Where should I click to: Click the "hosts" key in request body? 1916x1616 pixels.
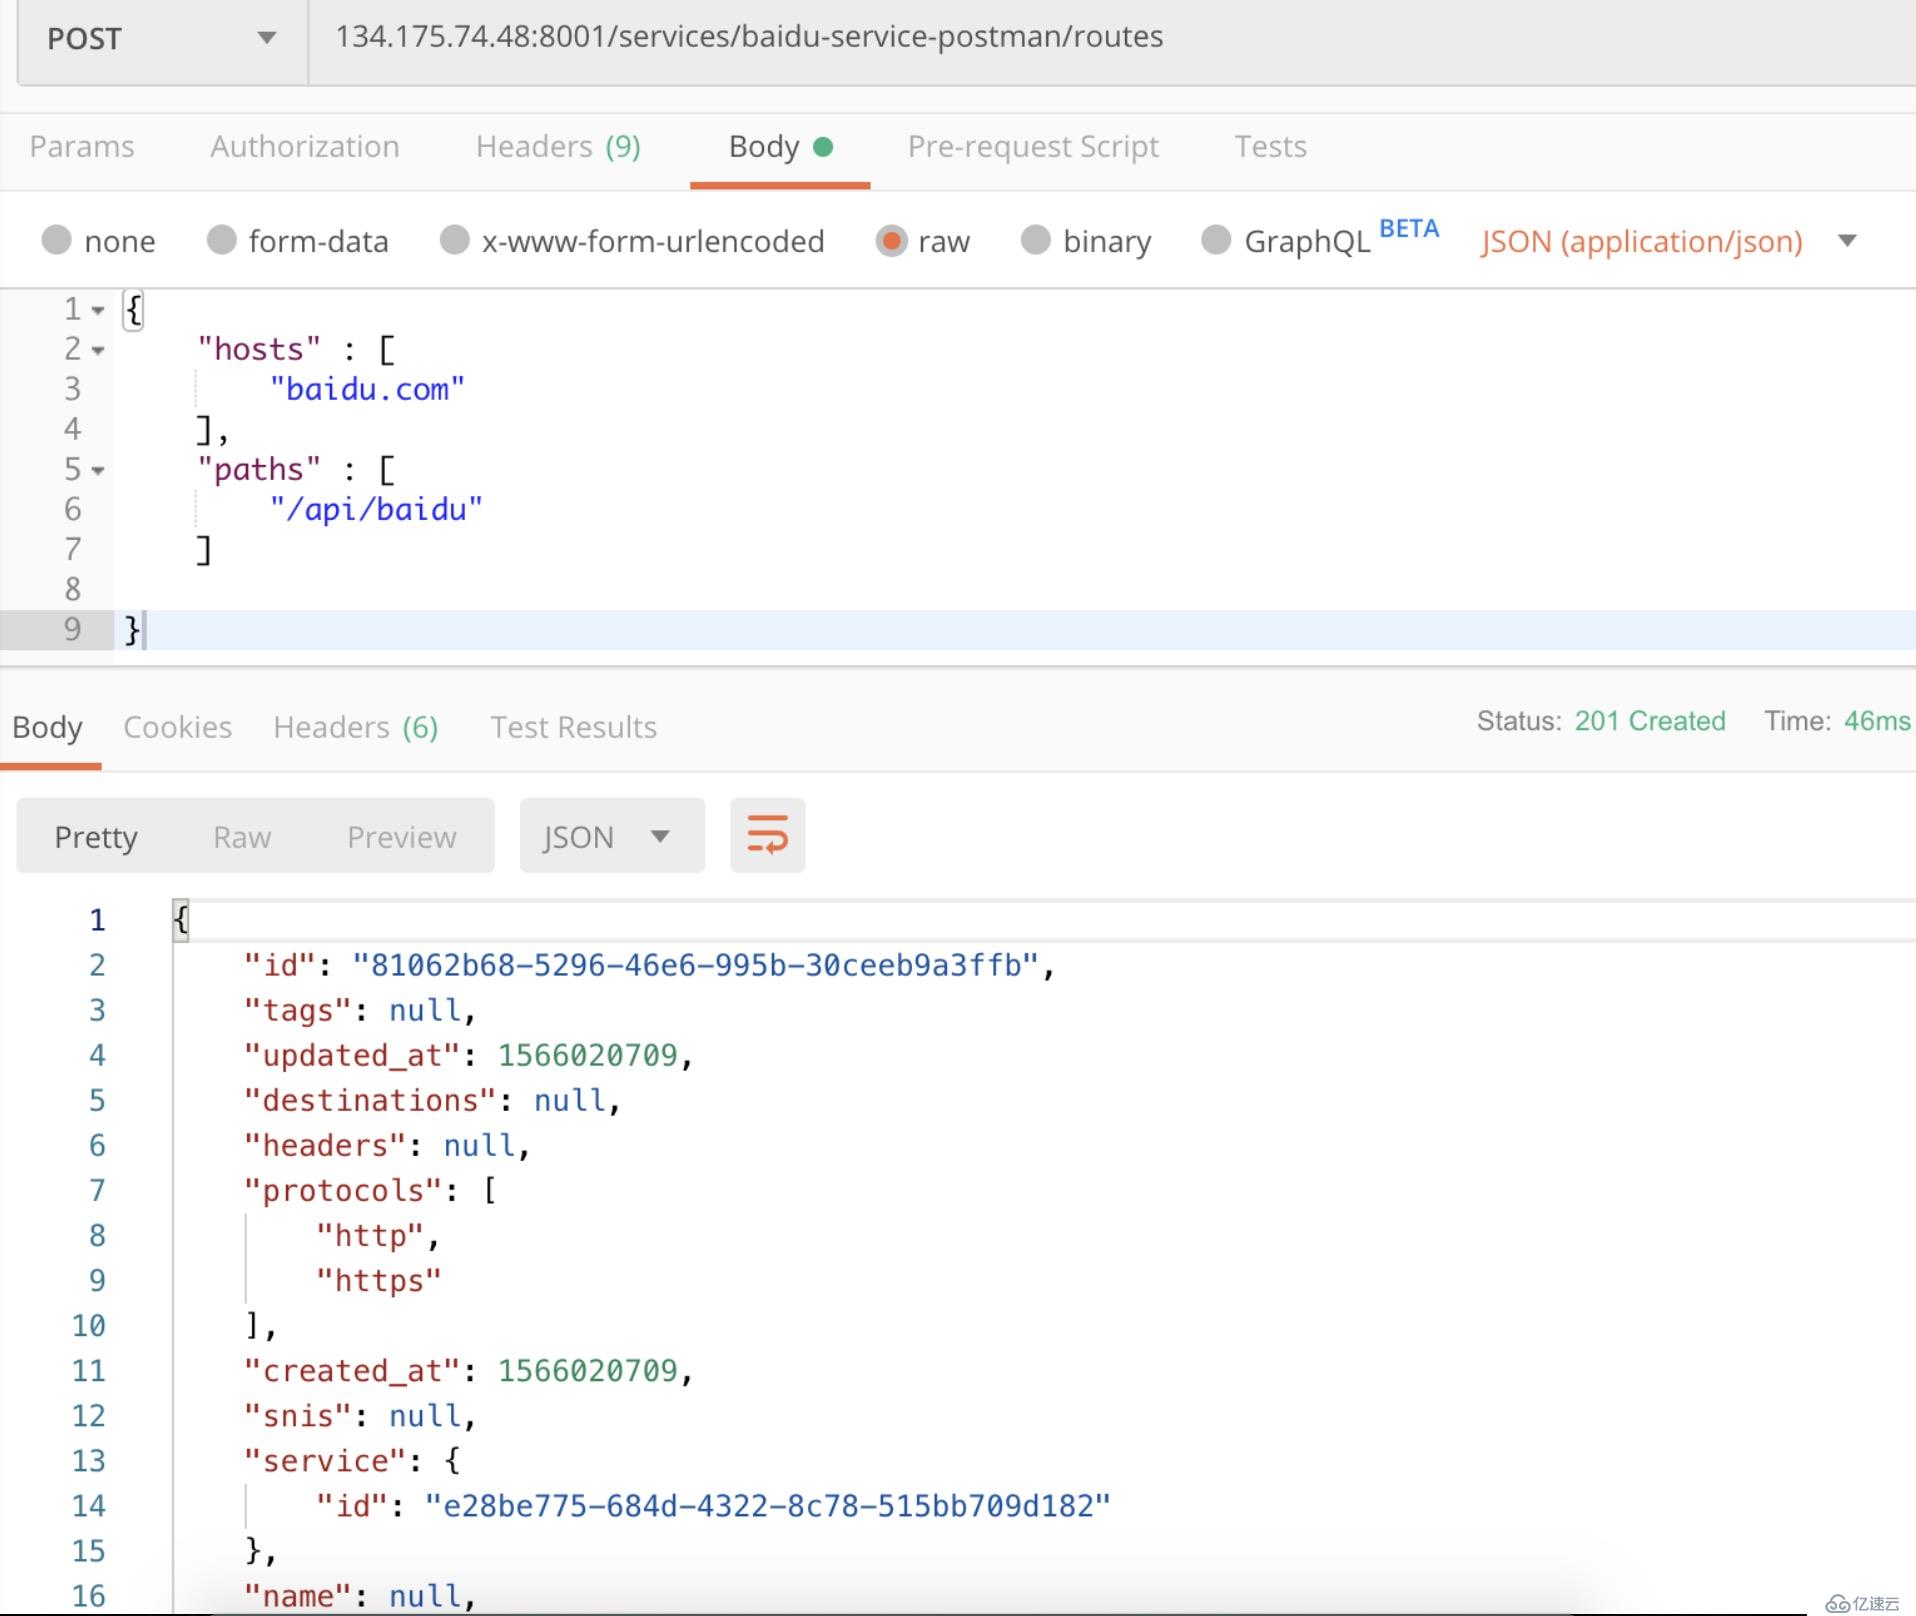point(259,349)
